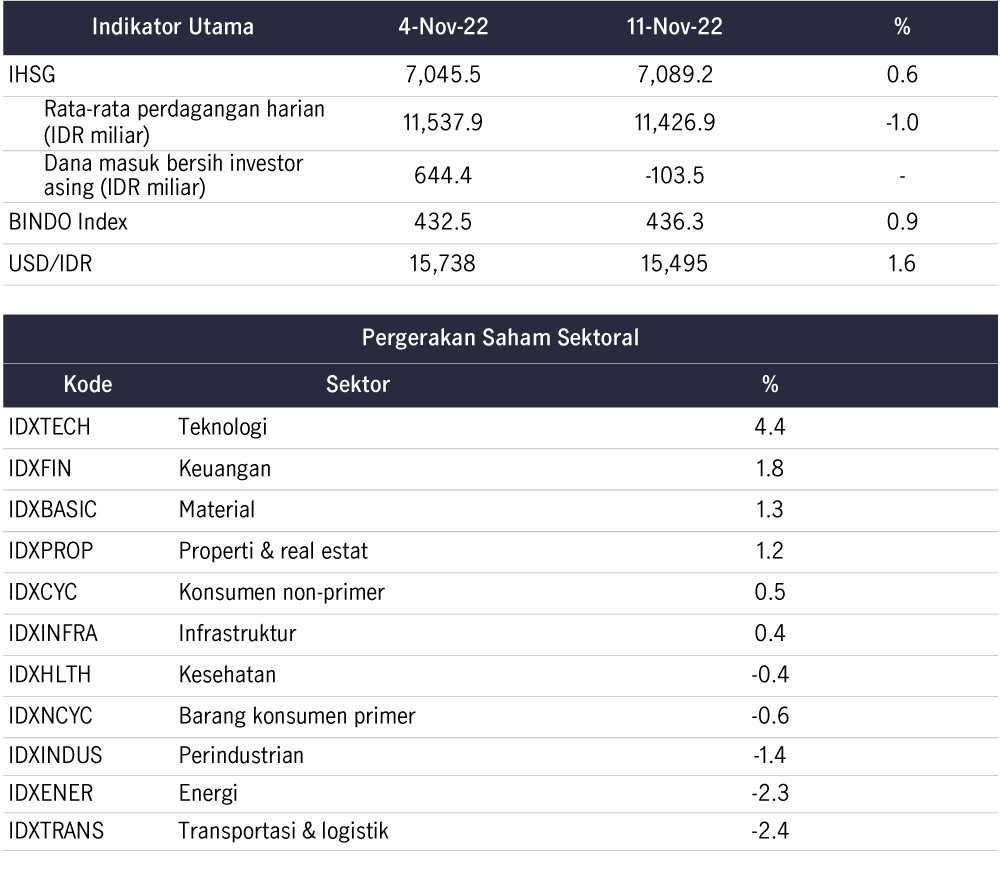Click the IHSG percent change 0.6

[902, 75]
